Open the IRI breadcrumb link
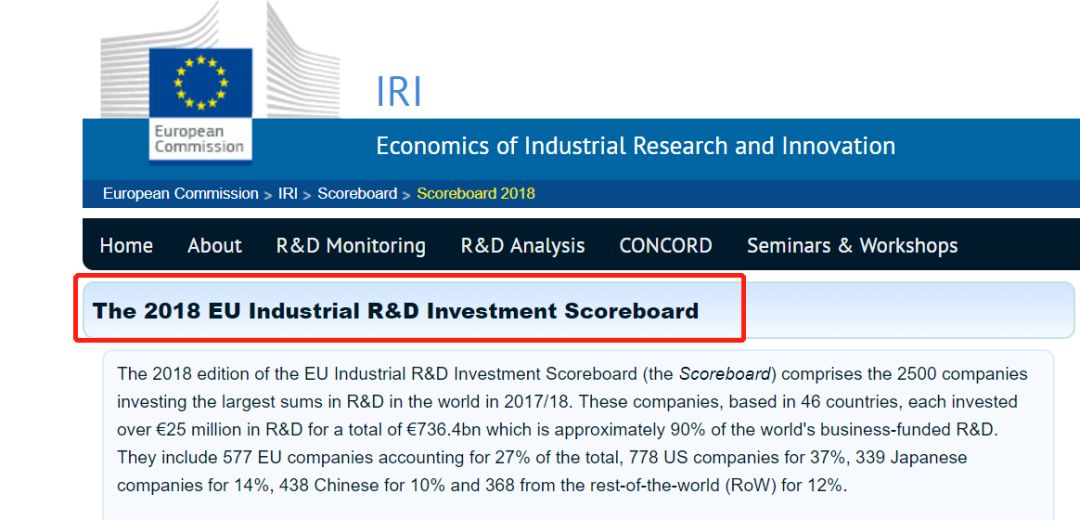This screenshot has height=520, width=1080. pyautogui.click(x=288, y=194)
